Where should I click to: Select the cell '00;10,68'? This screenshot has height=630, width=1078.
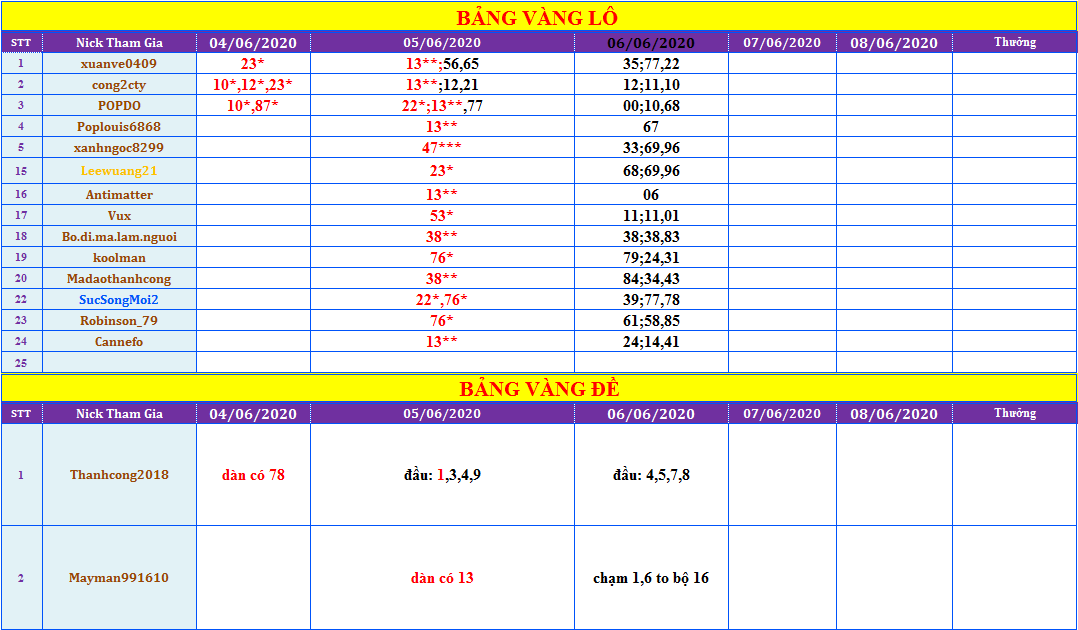pyautogui.click(x=651, y=106)
